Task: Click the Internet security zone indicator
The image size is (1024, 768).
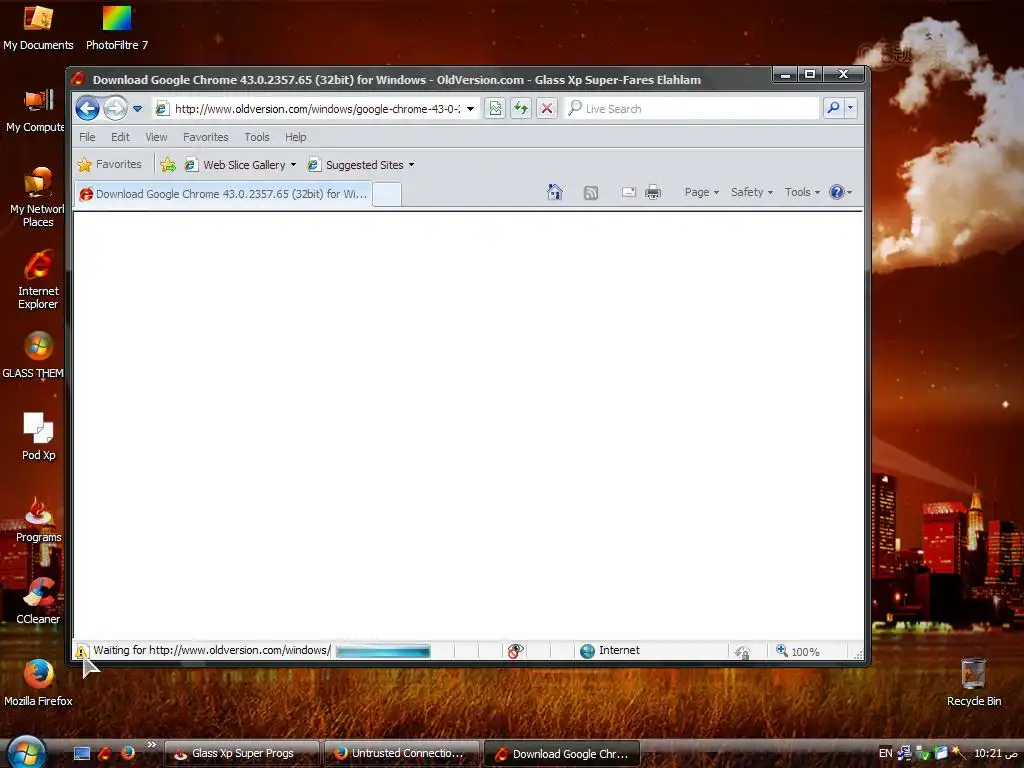Action: pyautogui.click(x=610, y=650)
